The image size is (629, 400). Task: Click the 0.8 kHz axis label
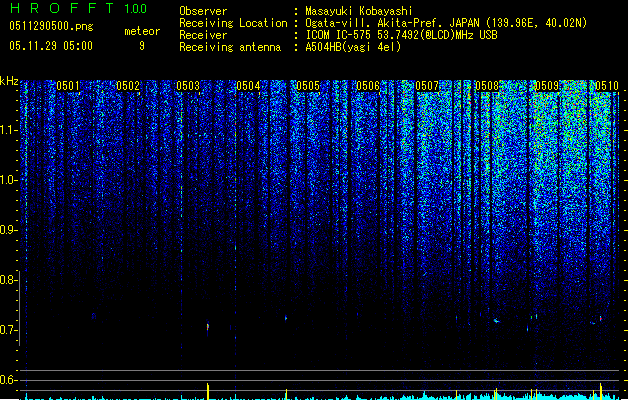(x=8, y=280)
